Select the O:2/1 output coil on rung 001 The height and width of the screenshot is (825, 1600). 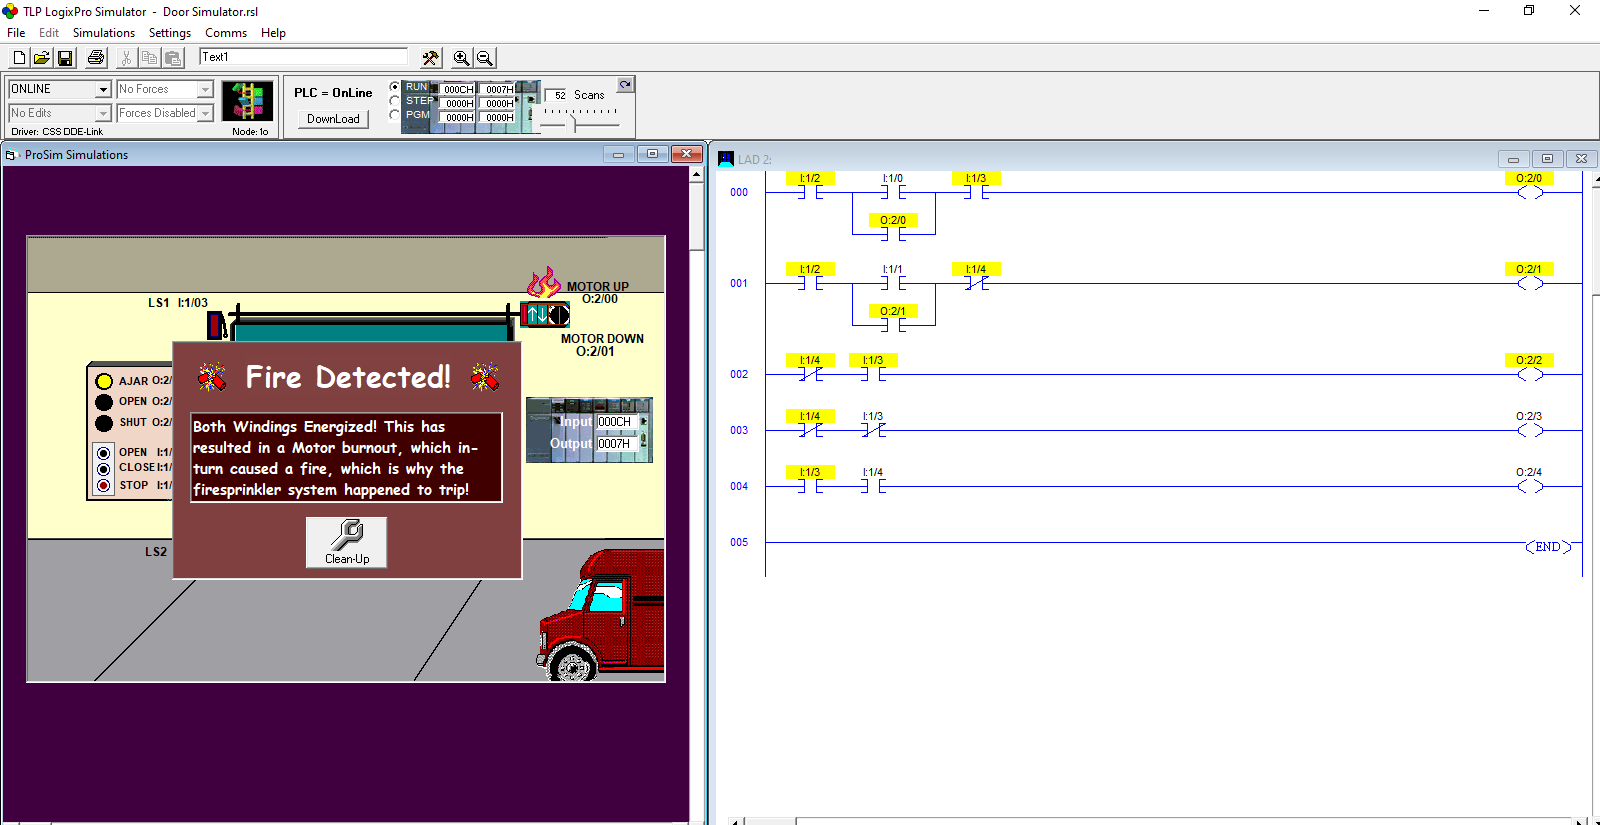point(1529,277)
